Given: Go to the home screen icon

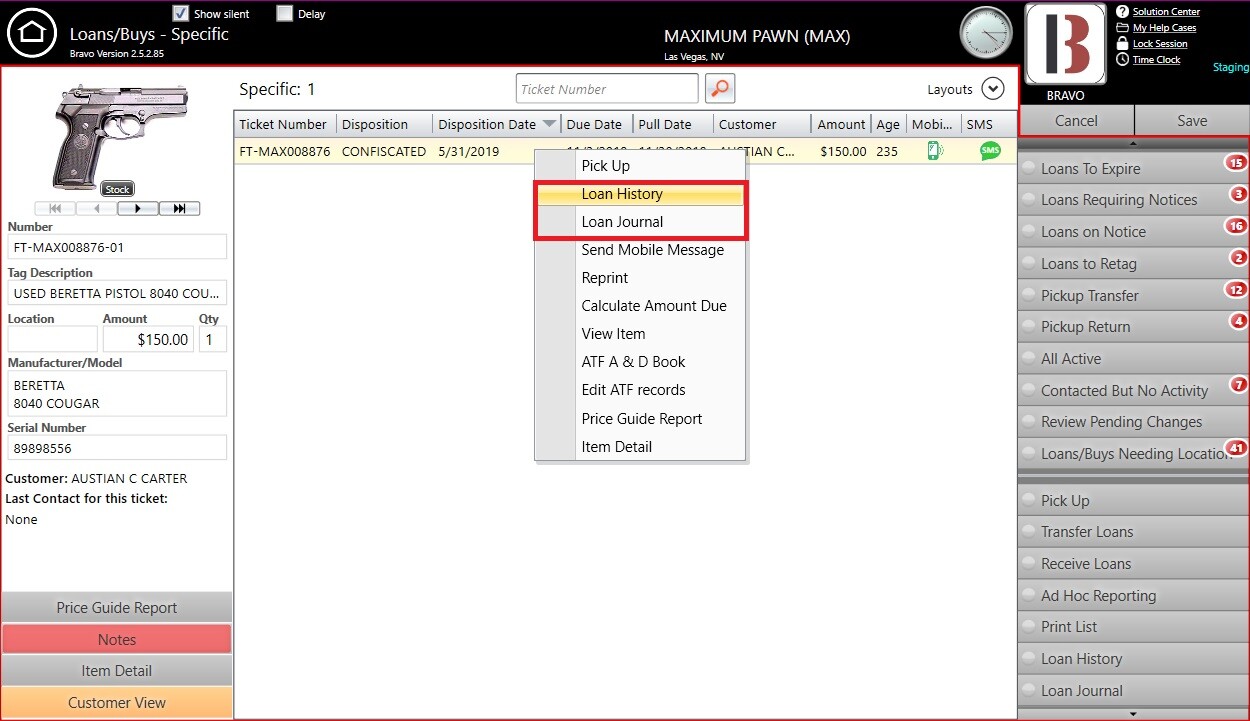Looking at the screenshot, I should point(32,33).
